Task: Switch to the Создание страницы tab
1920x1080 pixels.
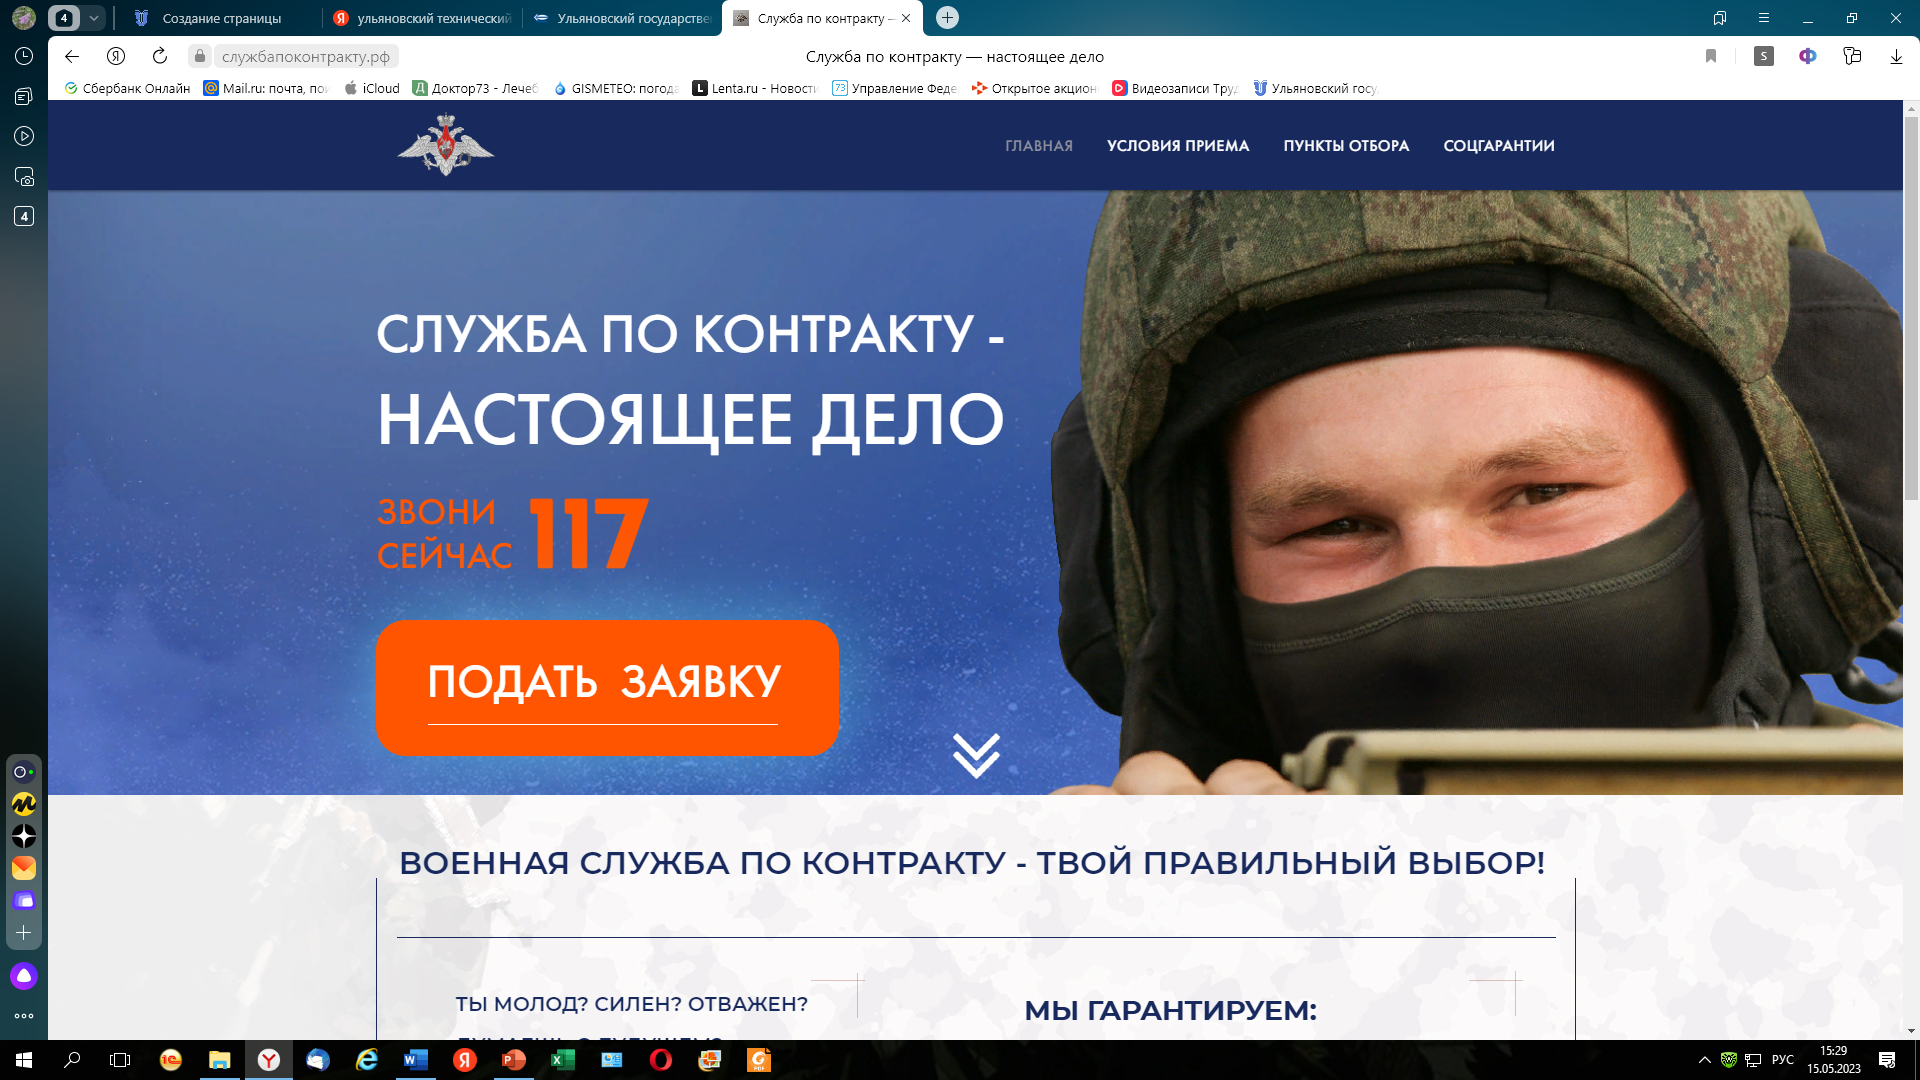Action: (x=221, y=18)
